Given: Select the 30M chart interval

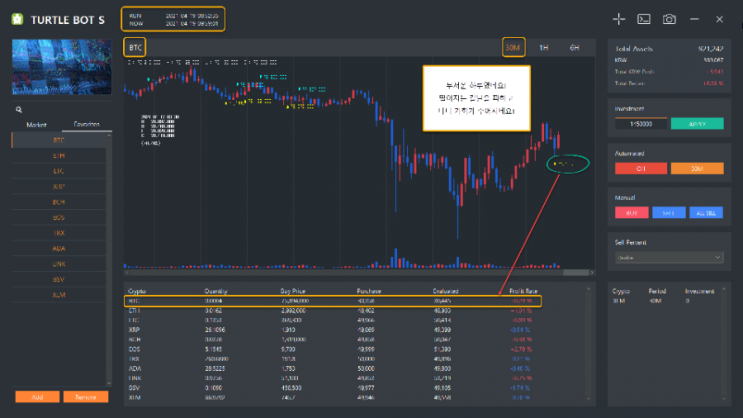Looking at the screenshot, I should pos(513,47).
